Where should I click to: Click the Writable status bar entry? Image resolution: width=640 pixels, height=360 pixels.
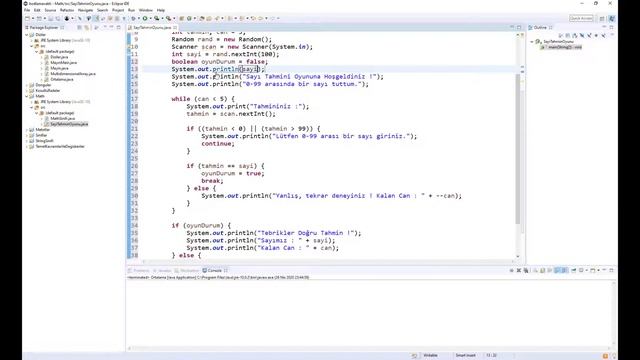click(430, 356)
